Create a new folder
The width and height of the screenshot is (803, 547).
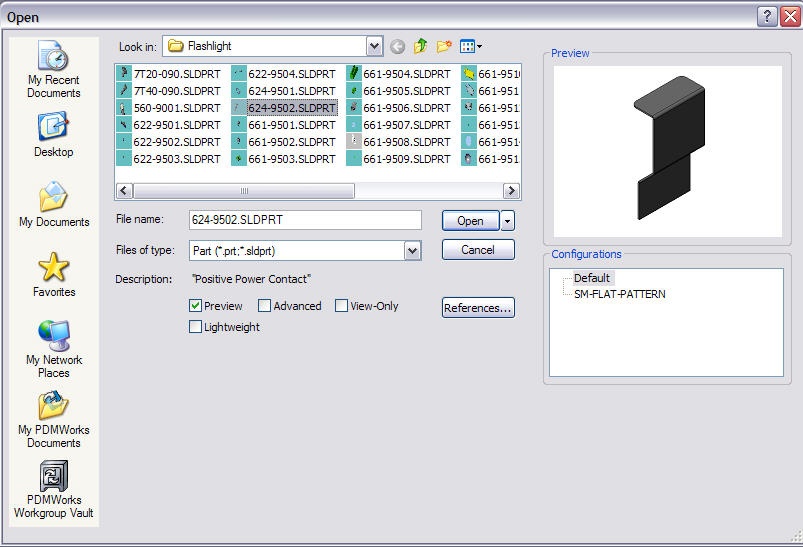click(444, 46)
